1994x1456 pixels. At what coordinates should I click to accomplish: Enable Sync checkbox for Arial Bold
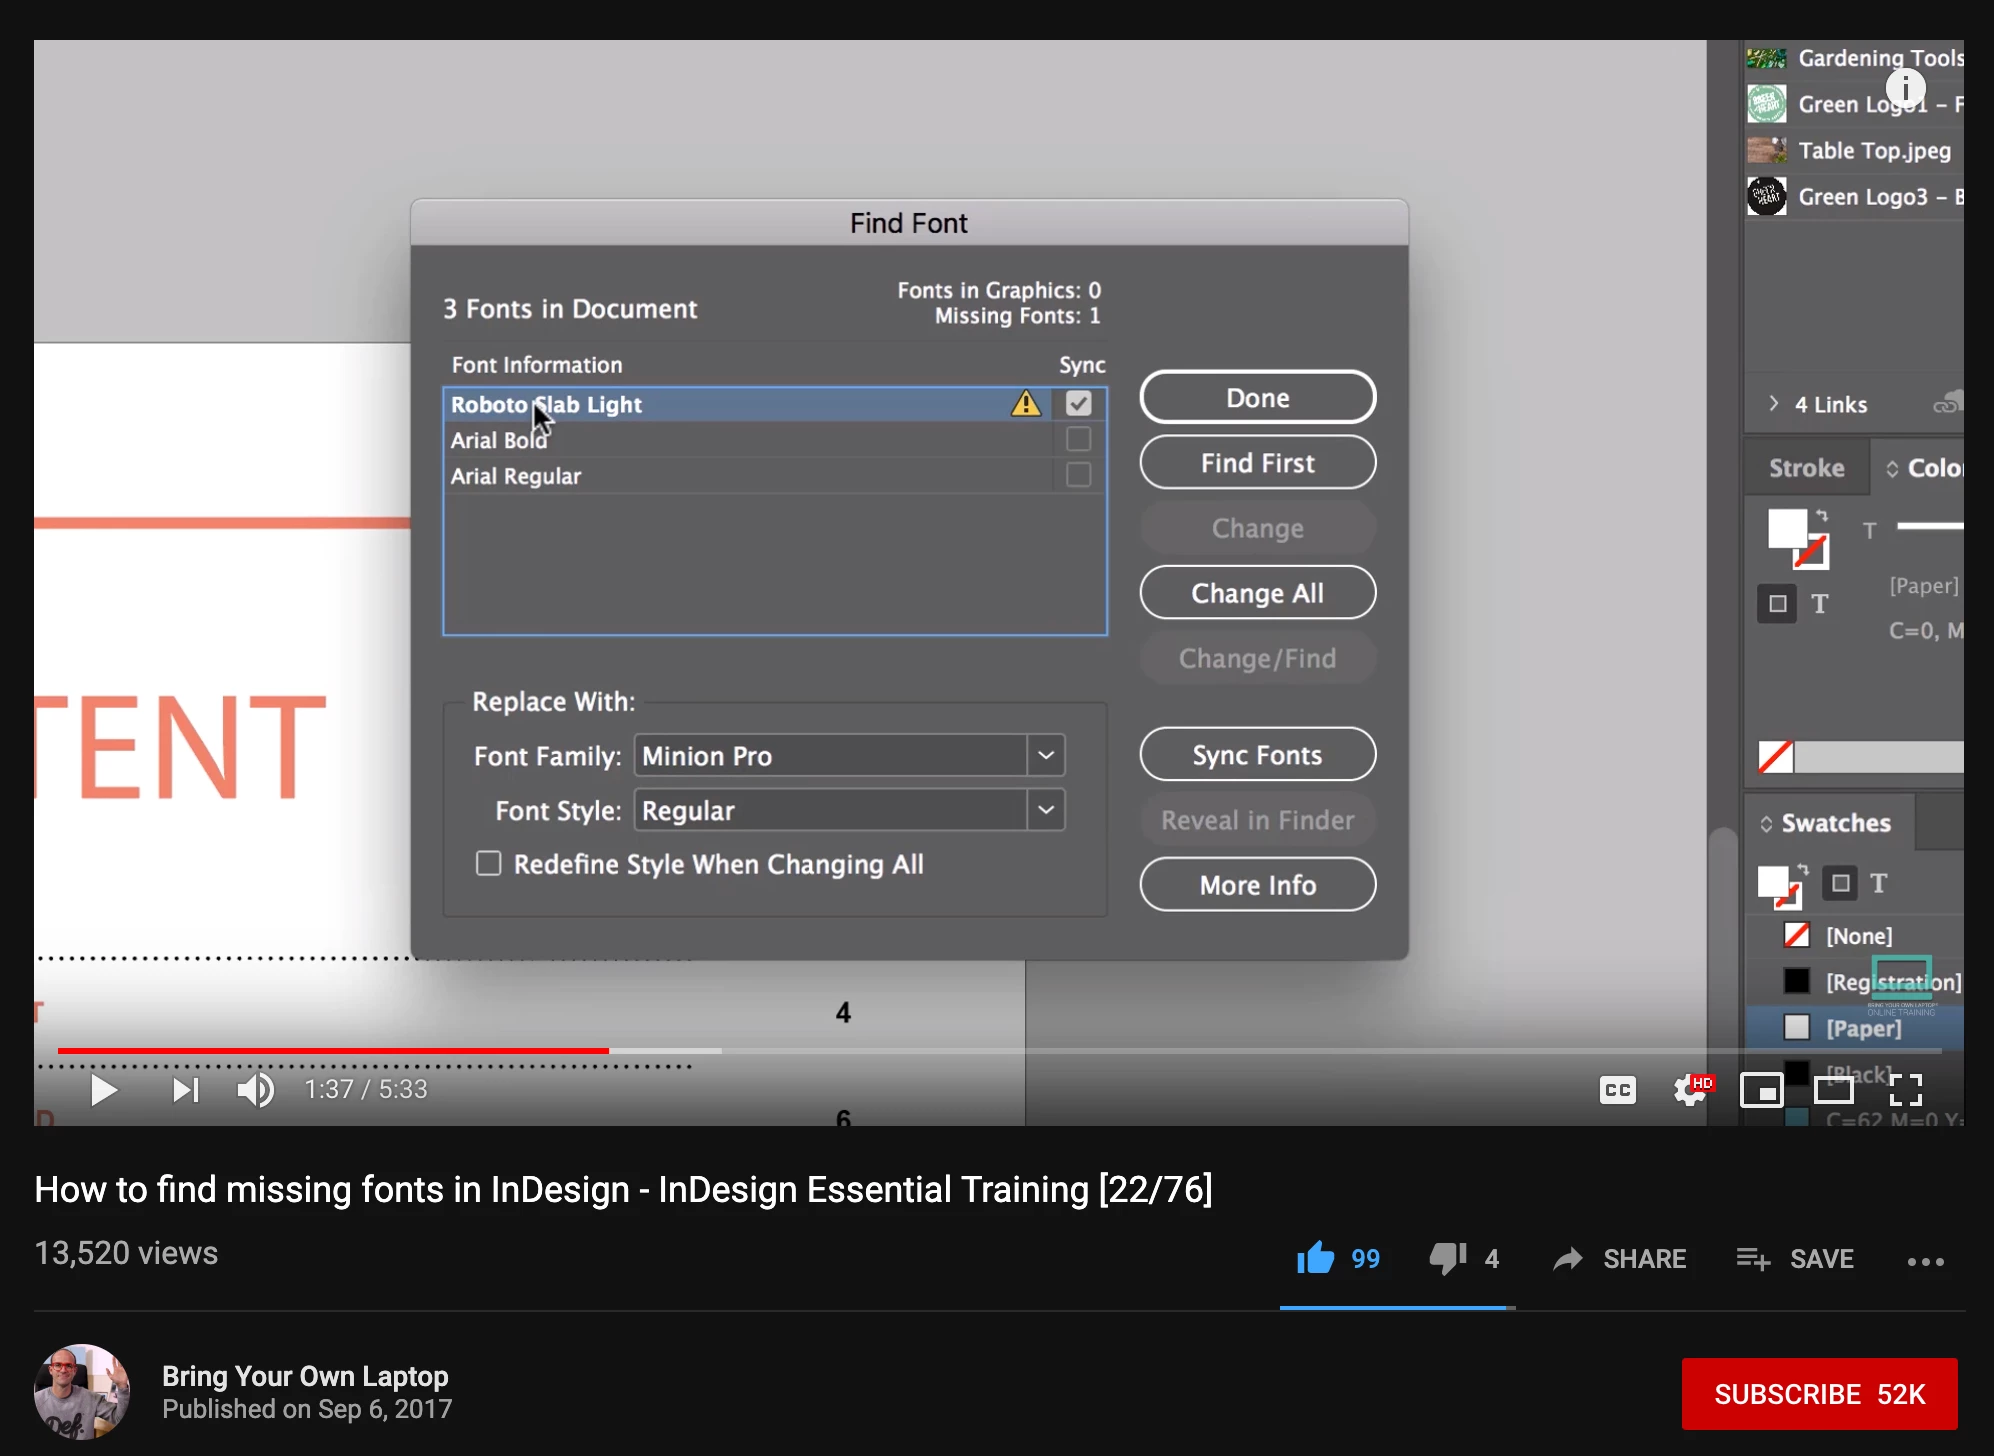point(1078,440)
